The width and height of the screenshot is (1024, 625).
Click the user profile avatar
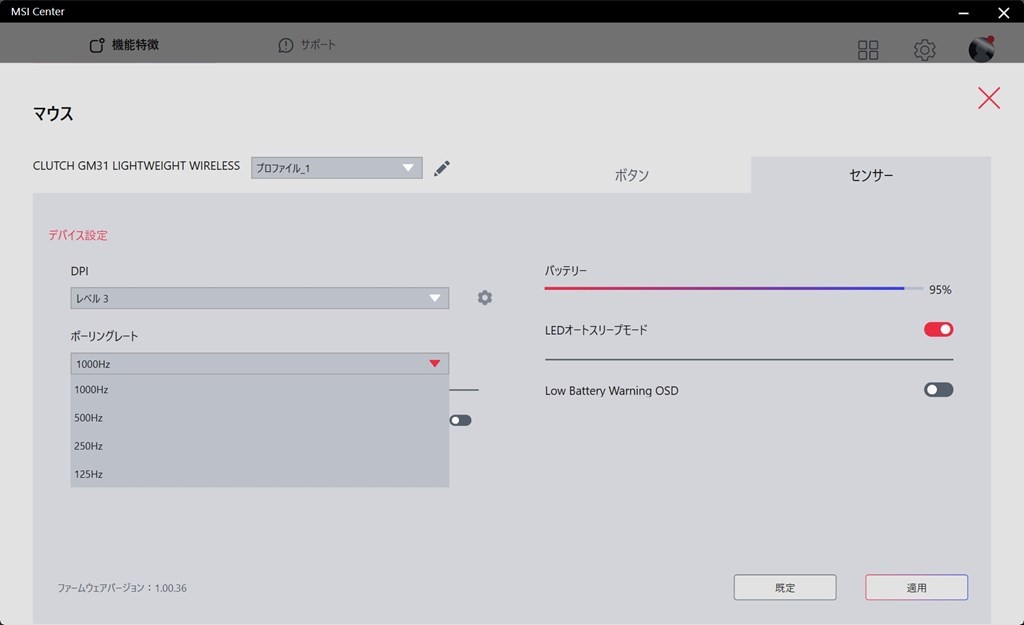click(x=981, y=50)
